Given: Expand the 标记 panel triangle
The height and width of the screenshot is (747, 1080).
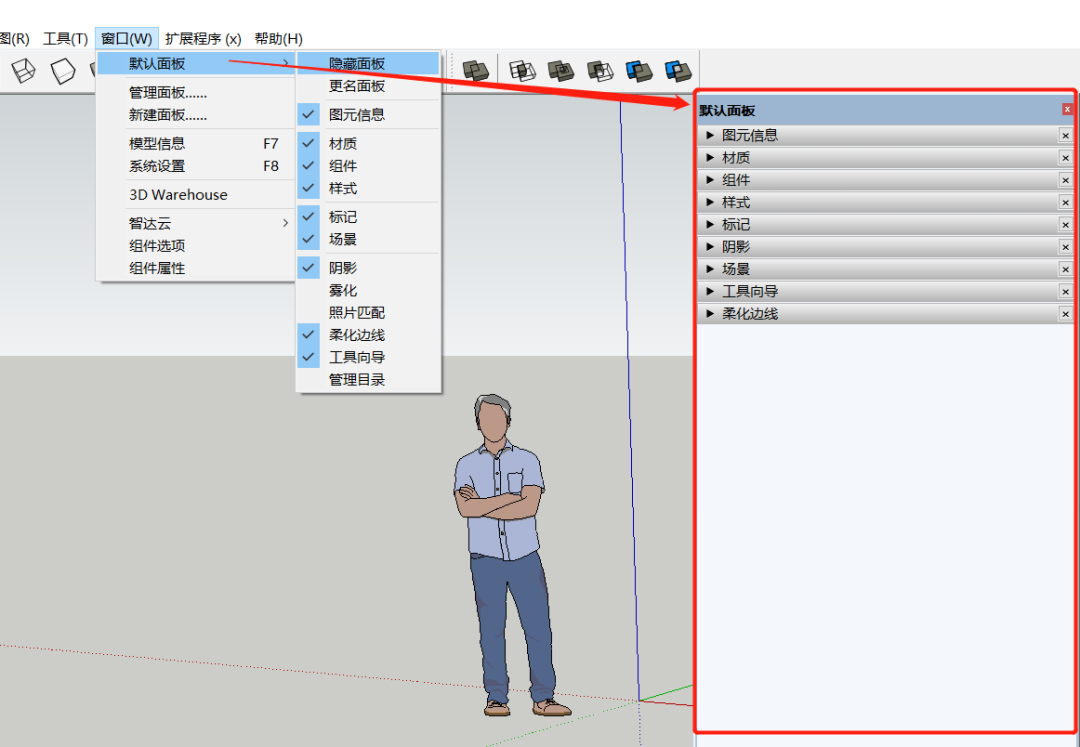Looking at the screenshot, I should (710, 224).
